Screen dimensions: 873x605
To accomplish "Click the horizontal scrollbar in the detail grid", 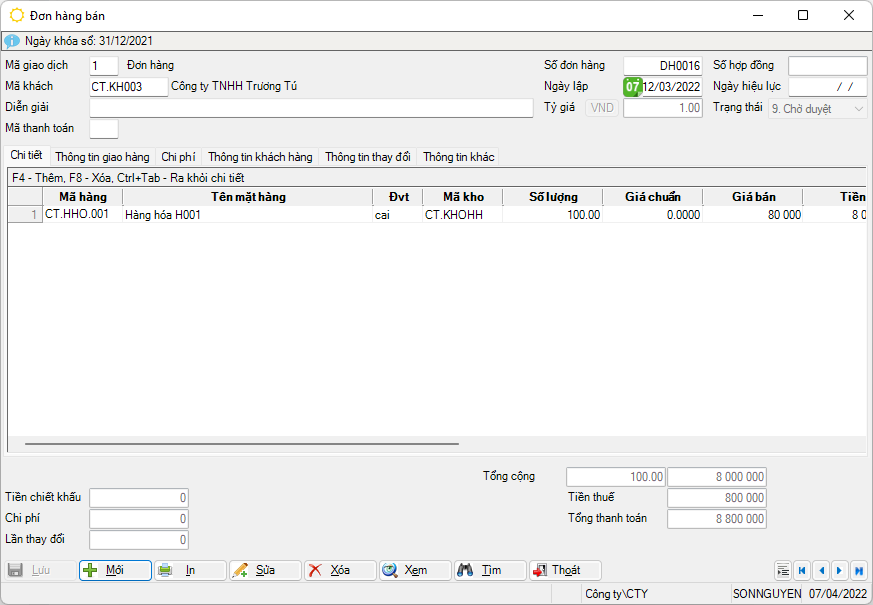I will pos(241,443).
